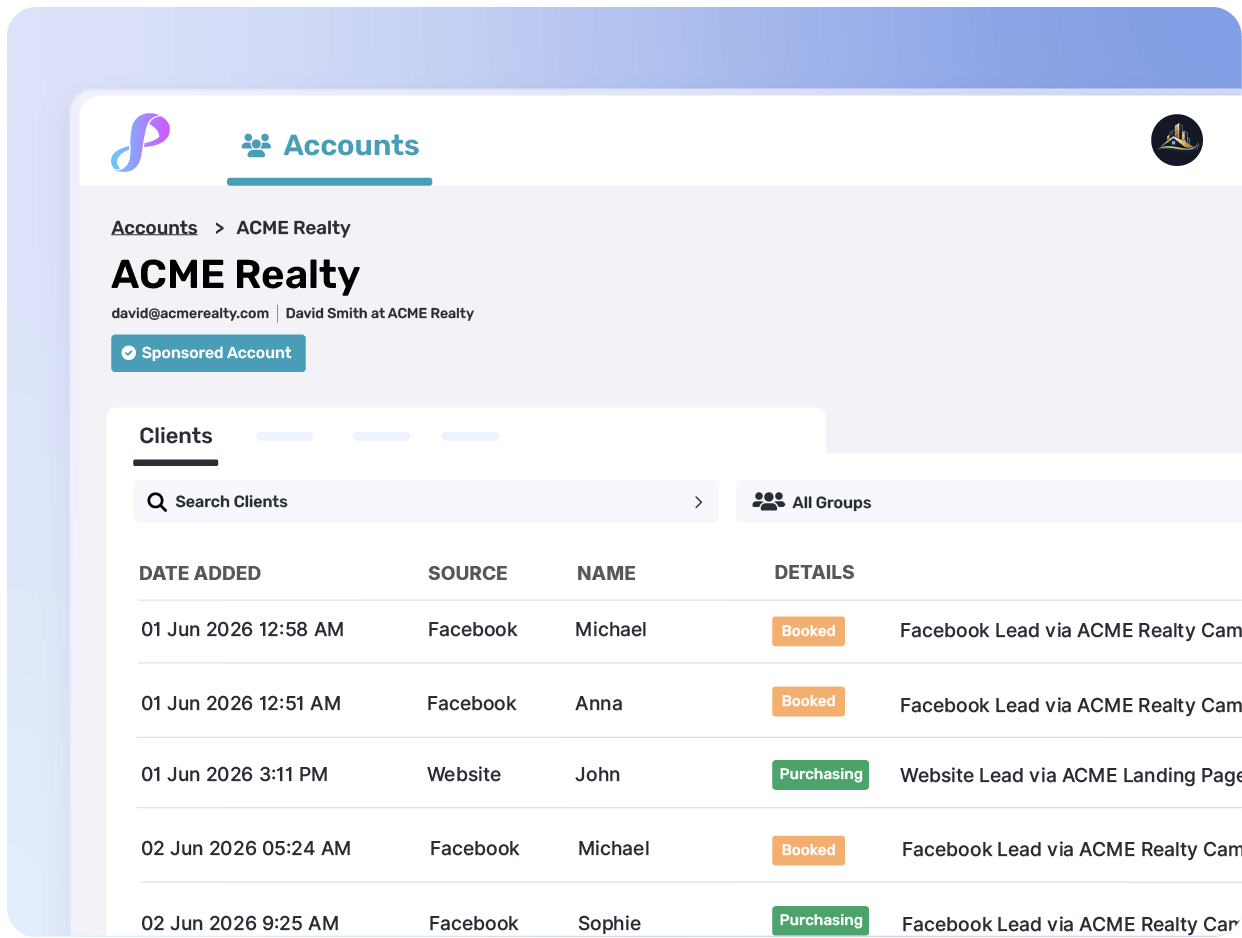Click the Sponsored Account badge button
The height and width of the screenshot is (938, 1242).
pos(208,353)
